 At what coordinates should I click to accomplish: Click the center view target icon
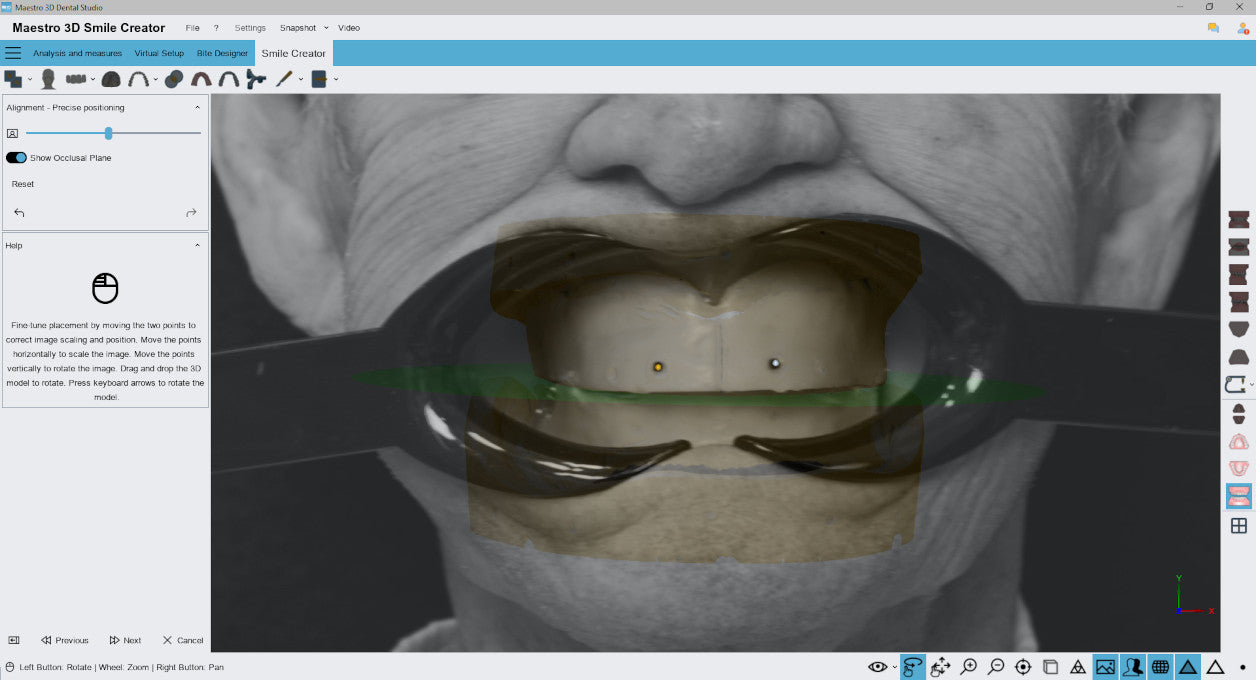(1023, 667)
